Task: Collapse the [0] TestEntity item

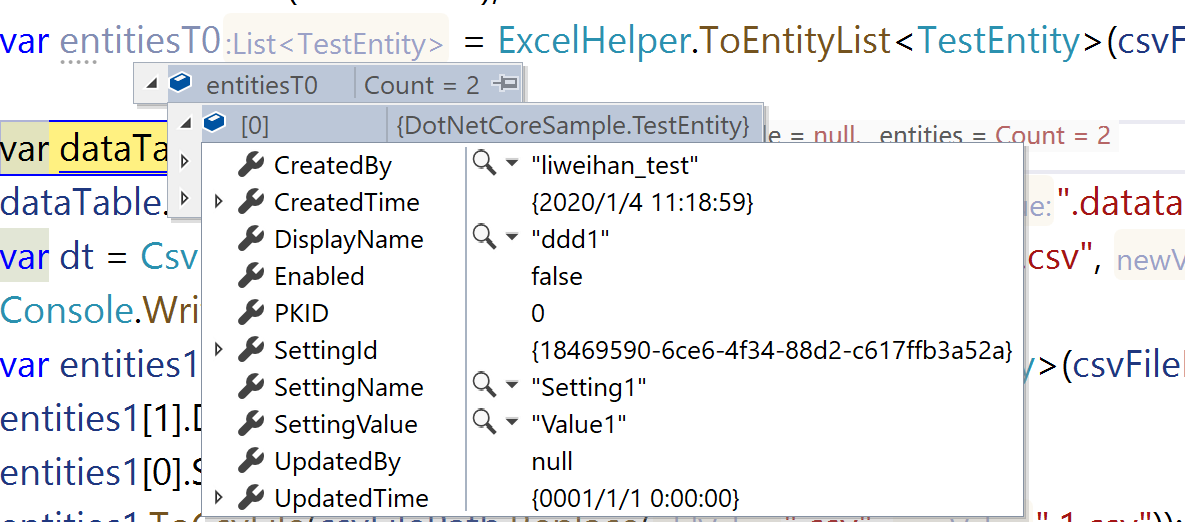Action: (x=185, y=124)
